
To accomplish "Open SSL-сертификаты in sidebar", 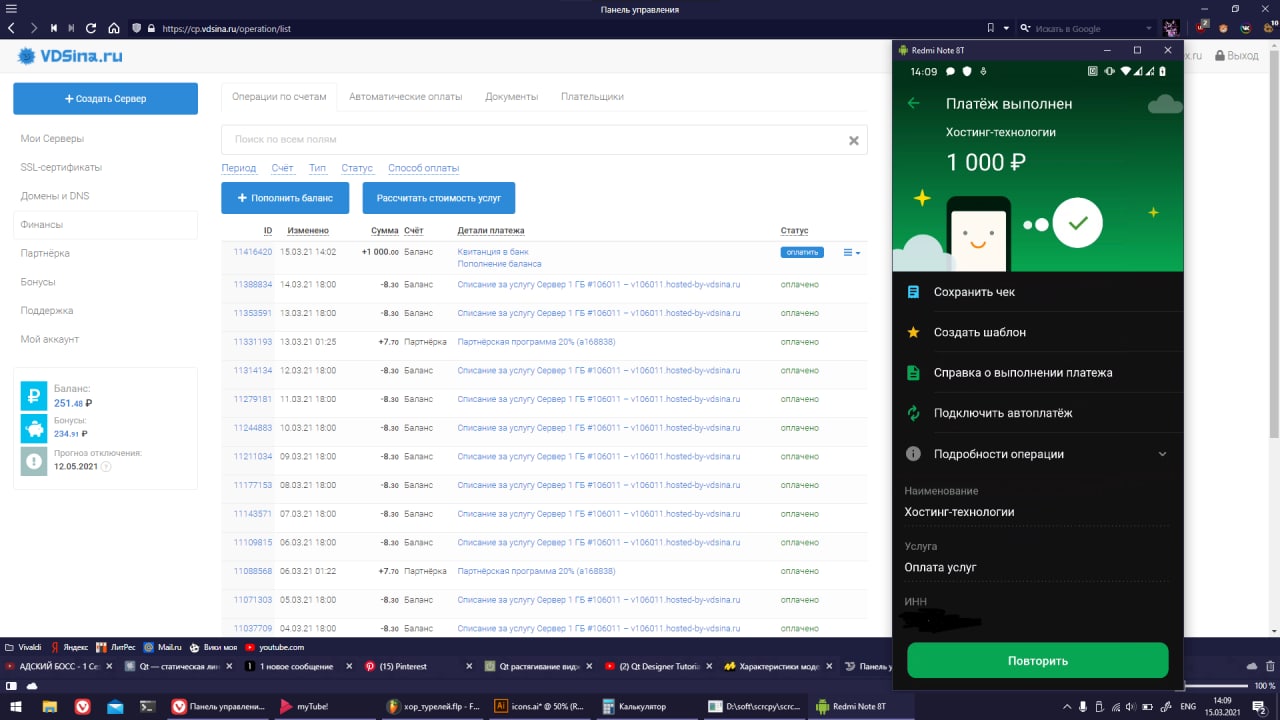I will click(61, 167).
